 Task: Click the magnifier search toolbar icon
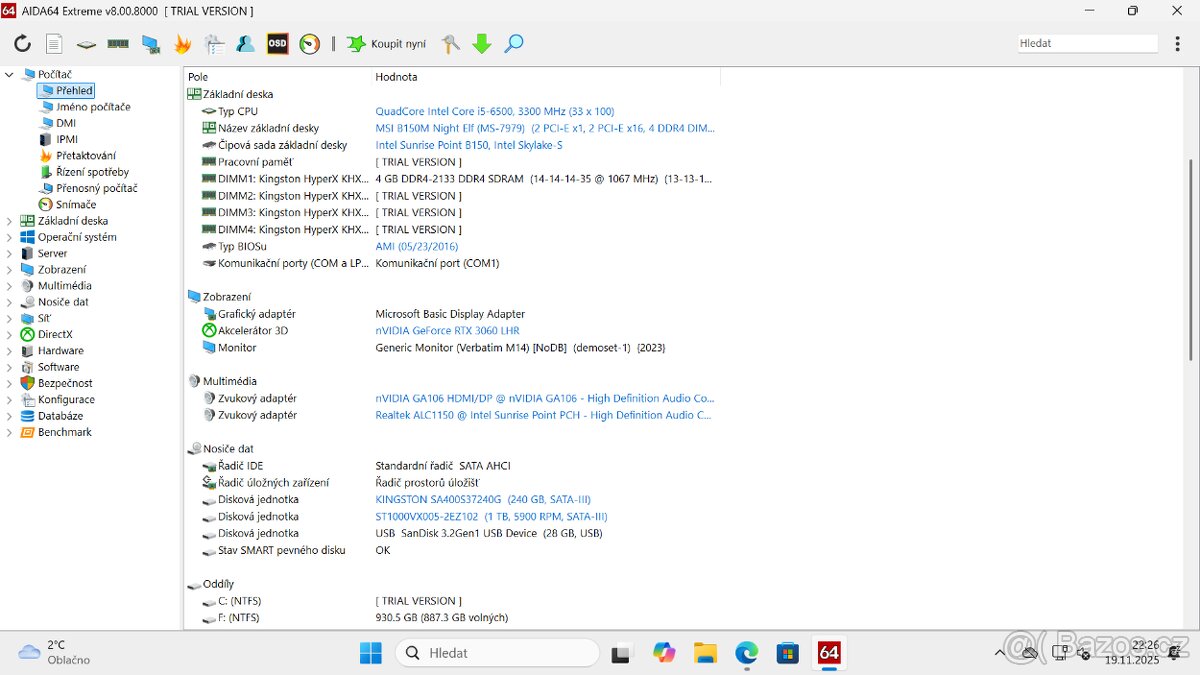click(x=514, y=44)
